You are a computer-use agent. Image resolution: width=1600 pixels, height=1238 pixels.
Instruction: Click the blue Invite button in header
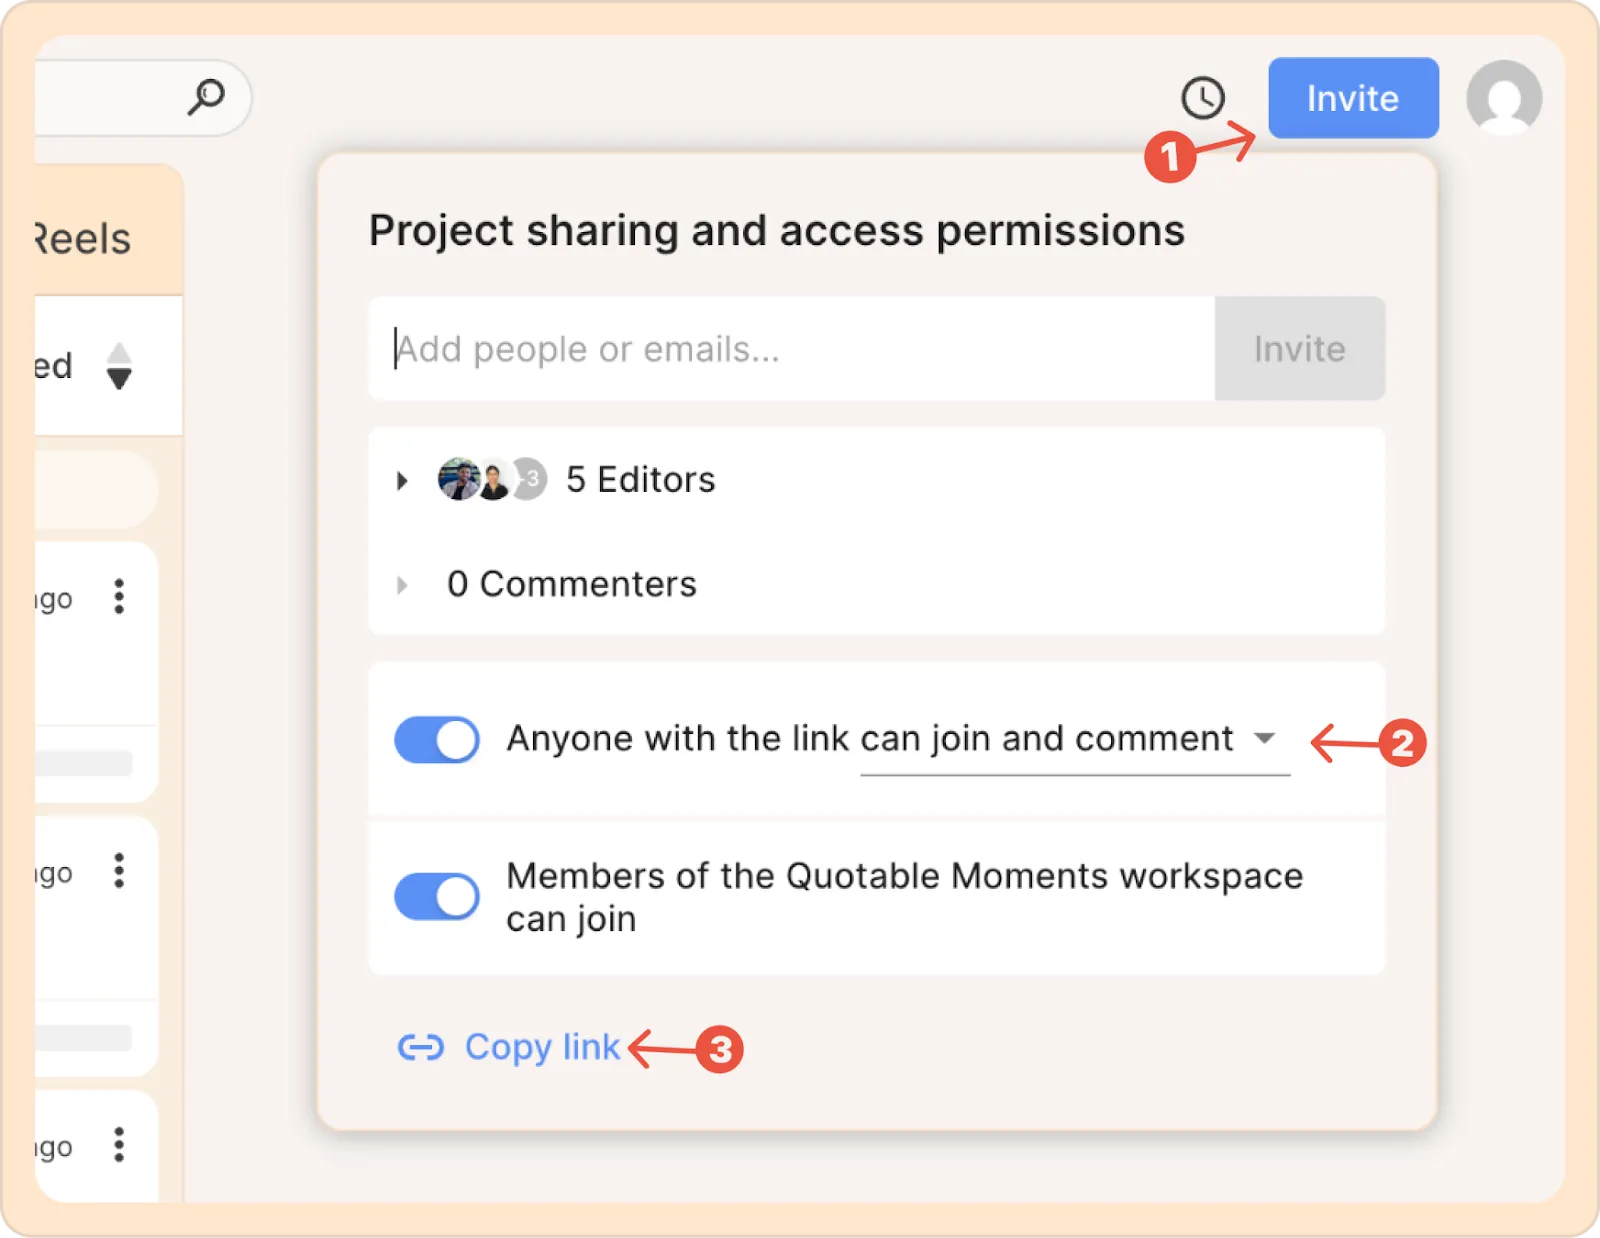1353,98
